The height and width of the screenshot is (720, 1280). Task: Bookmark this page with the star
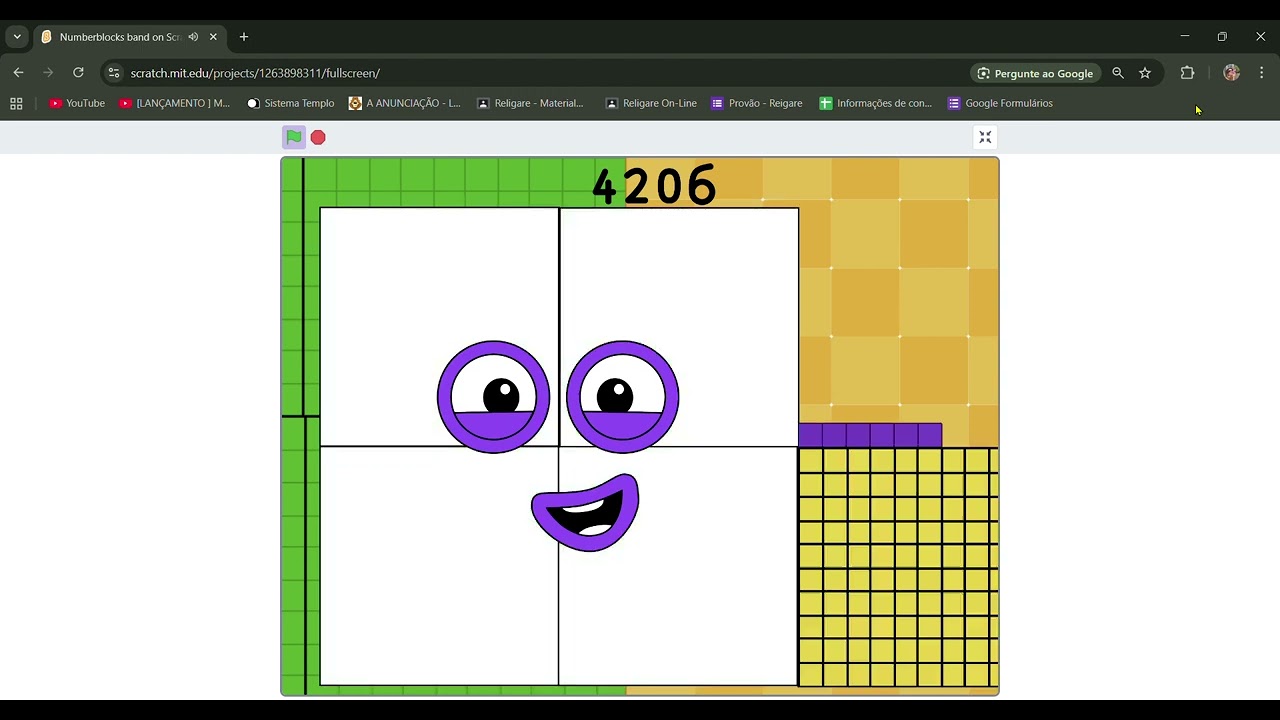point(1145,73)
